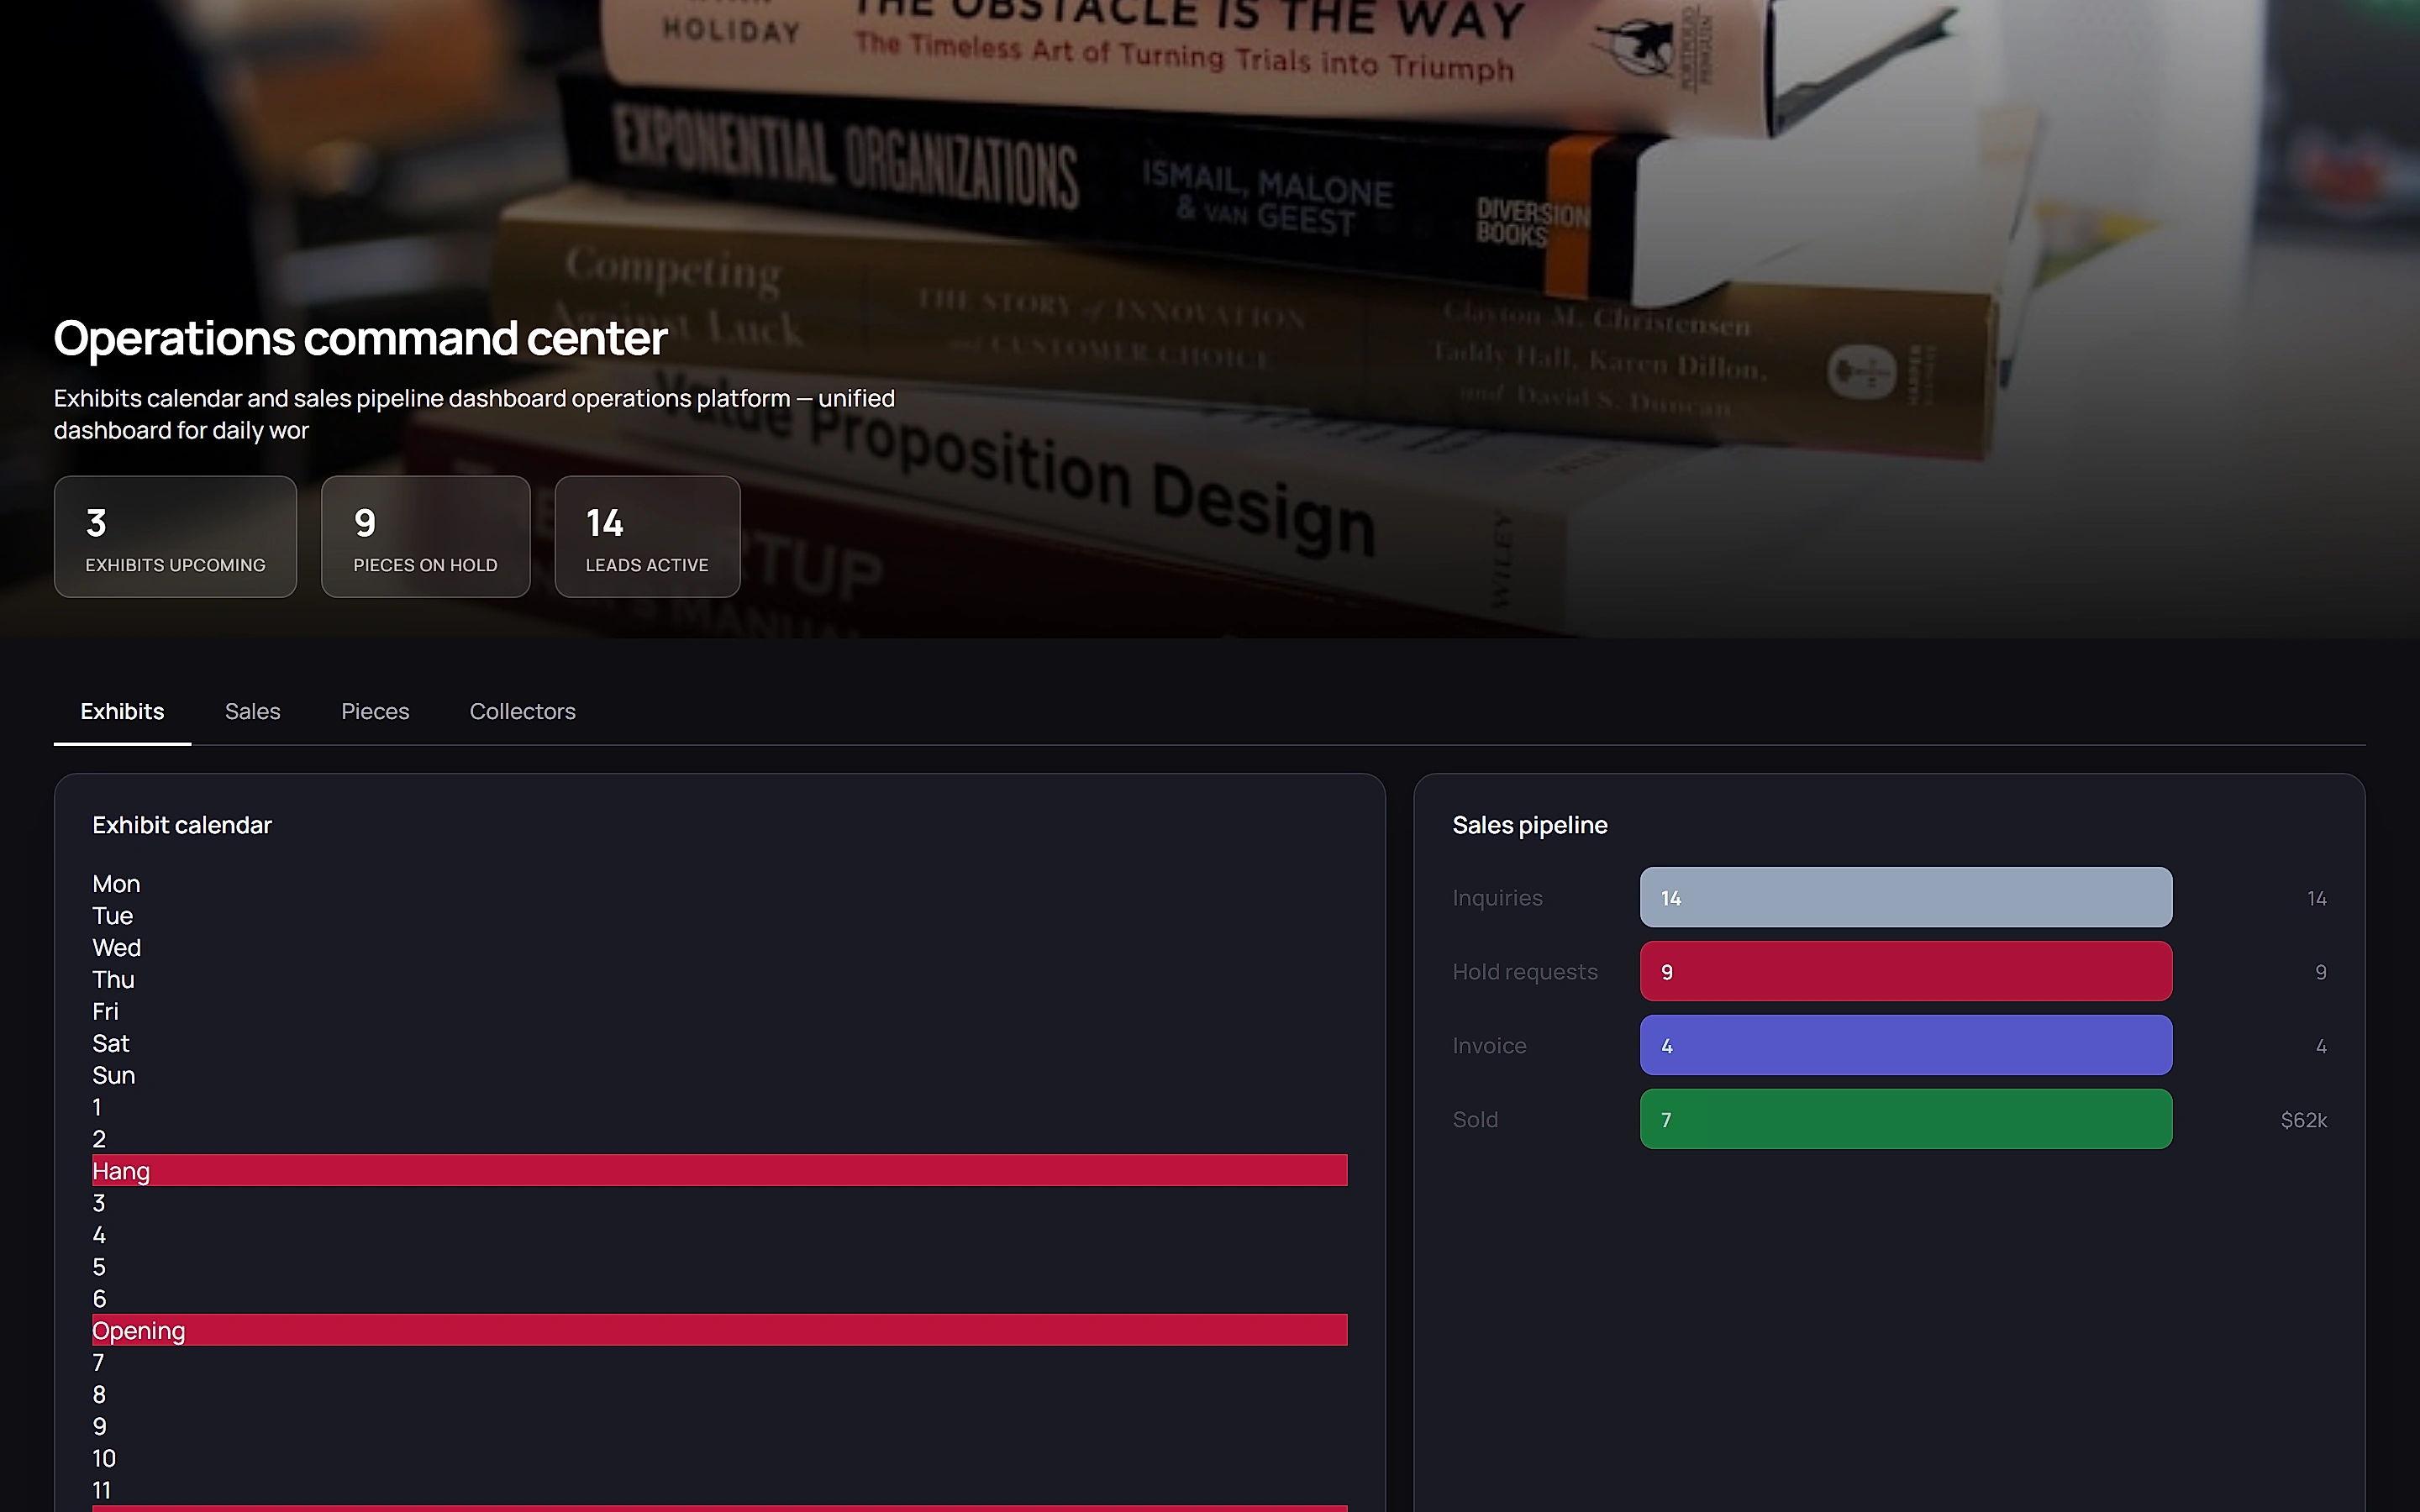Click the Invoice stage label

(1489, 1046)
